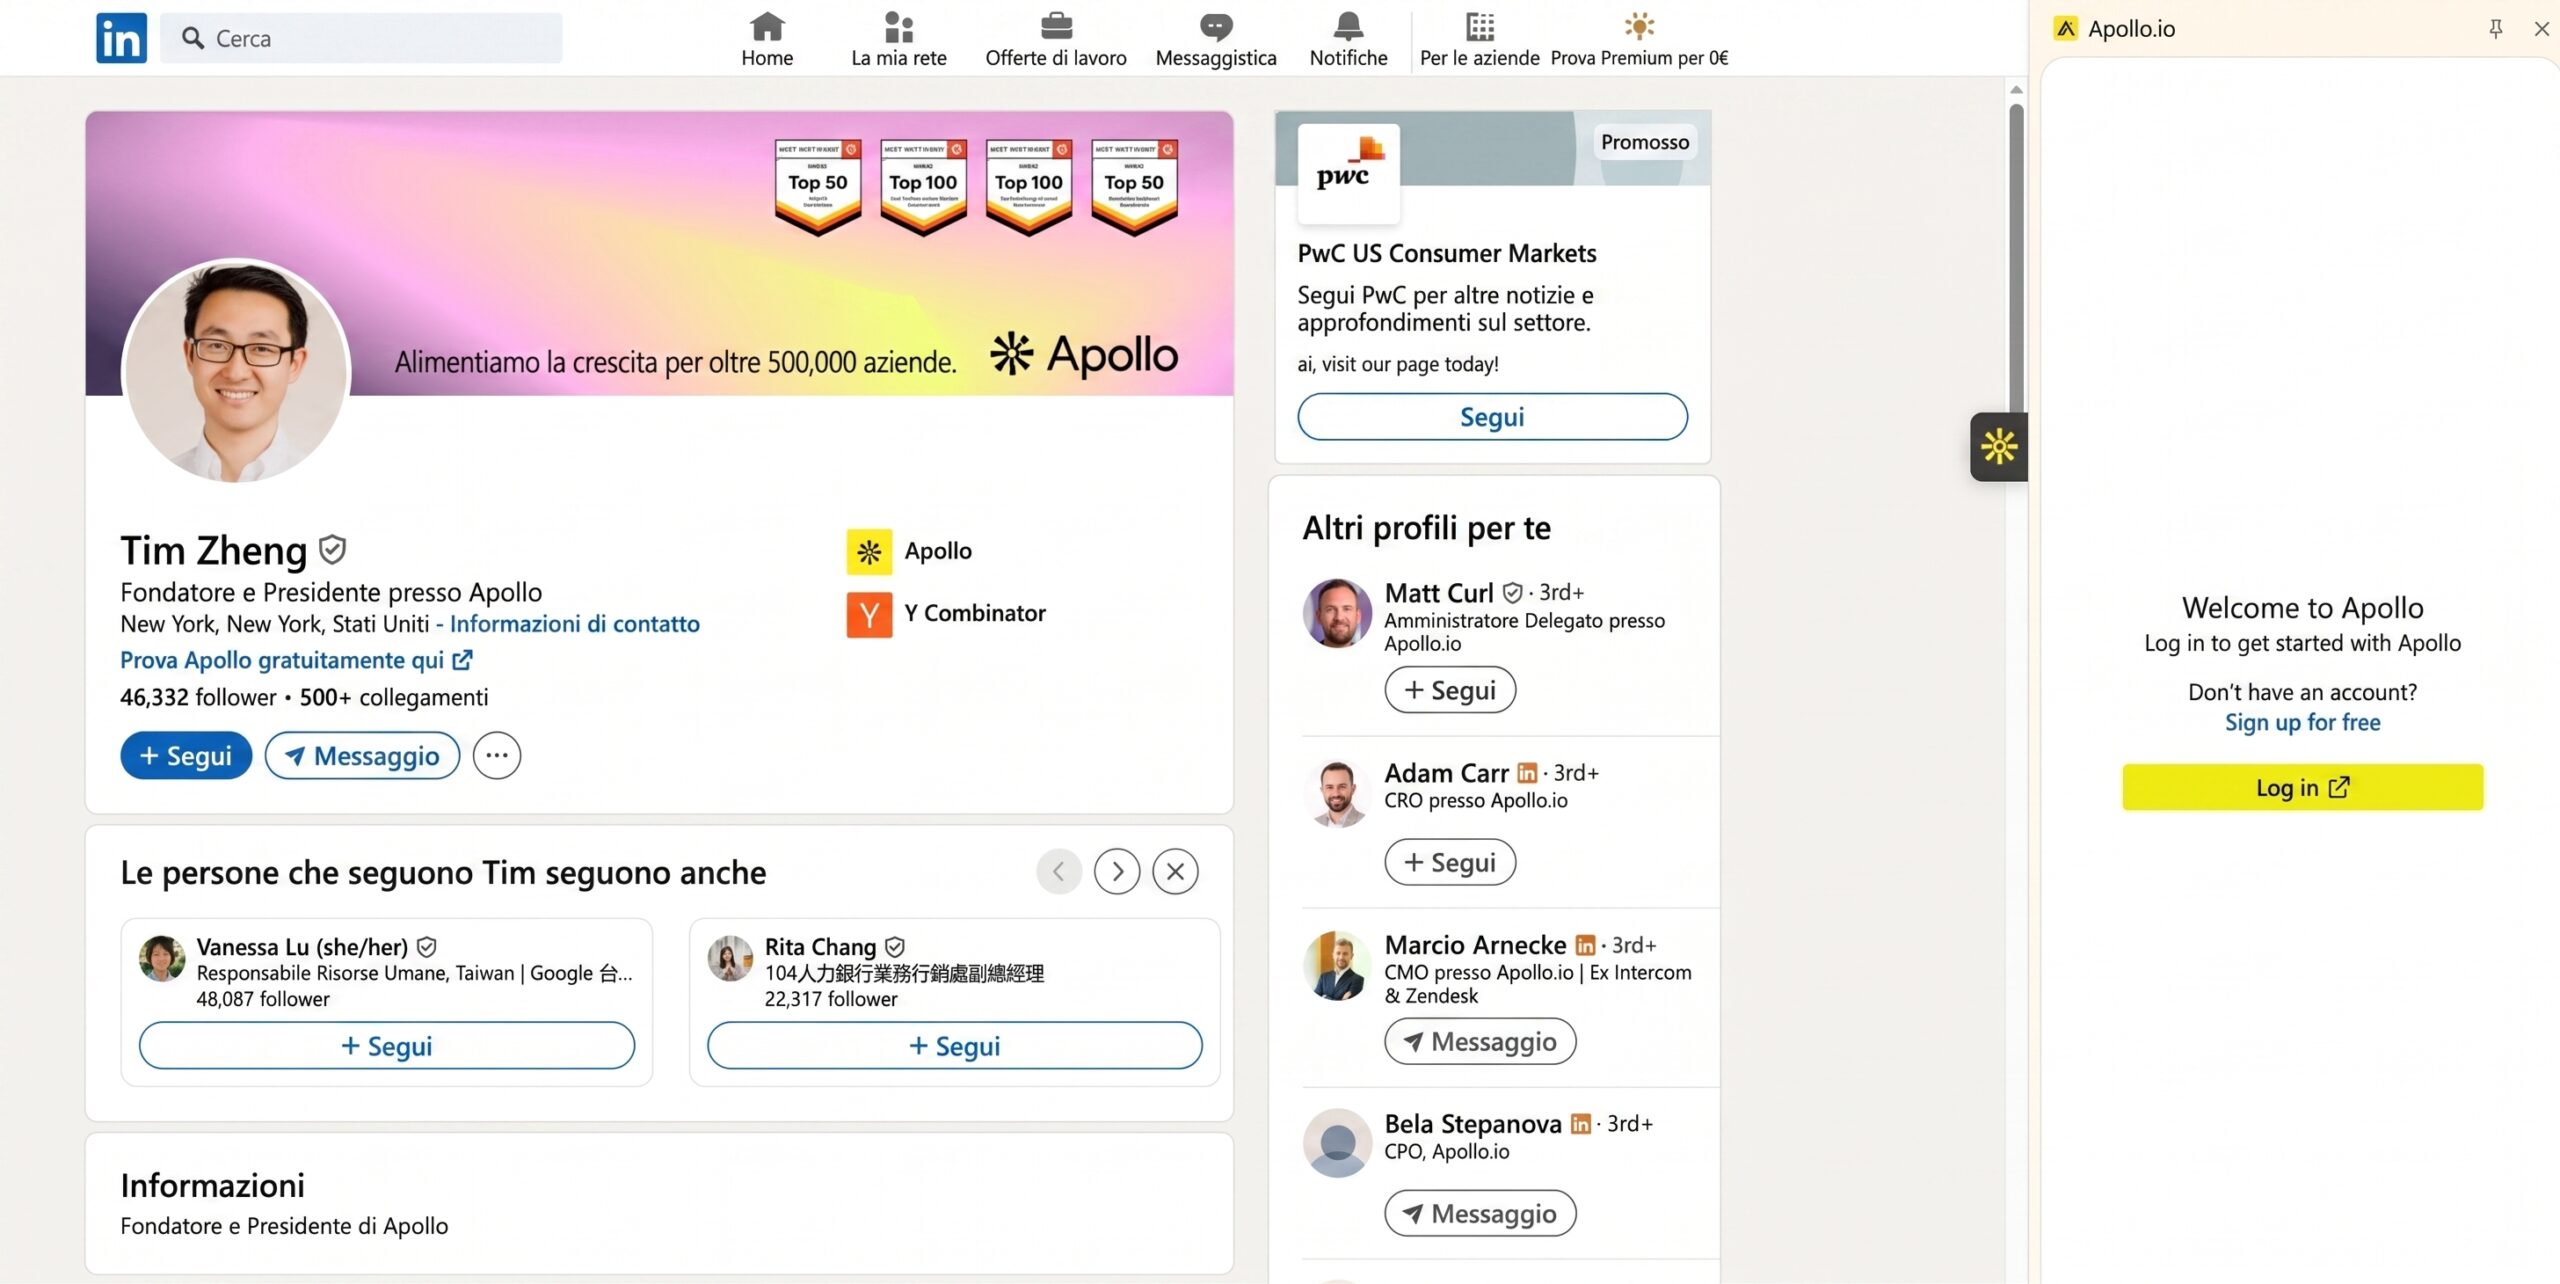Message Marcio Arnecke via Messaggio button
The height and width of the screenshot is (1284, 2560).
[x=1480, y=1042]
